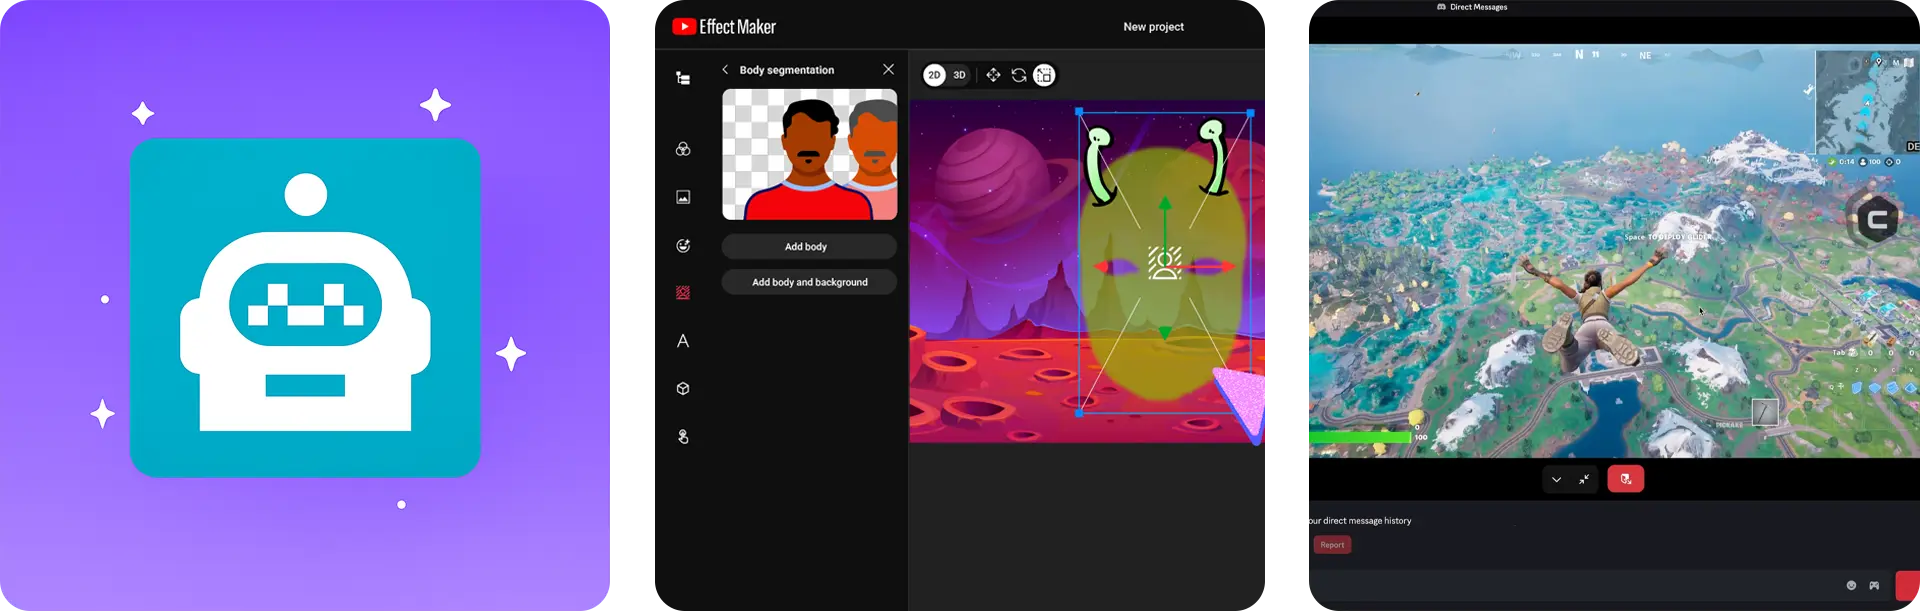This screenshot has width=1920, height=611.
Task: Click the robot icon on teal tile
Action: point(306,303)
